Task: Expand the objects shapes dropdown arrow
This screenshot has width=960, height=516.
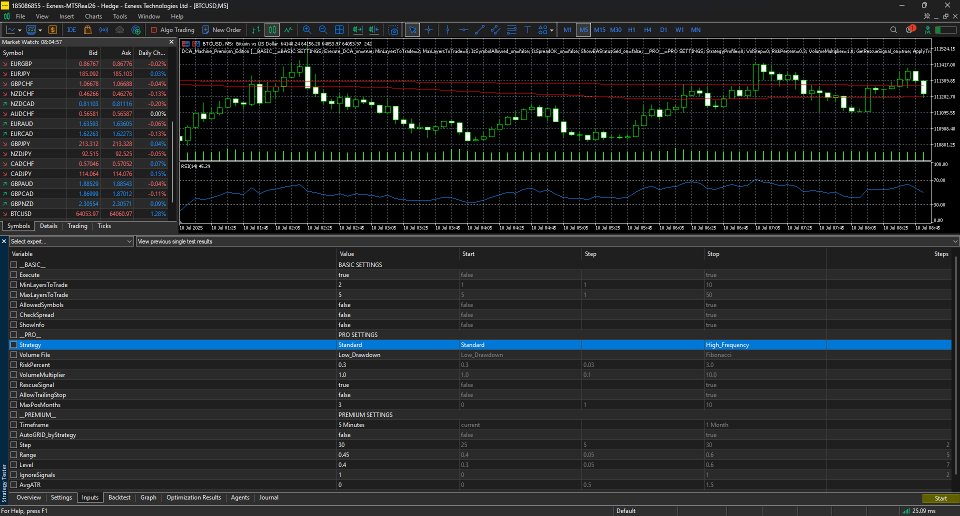Action: click(552, 29)
